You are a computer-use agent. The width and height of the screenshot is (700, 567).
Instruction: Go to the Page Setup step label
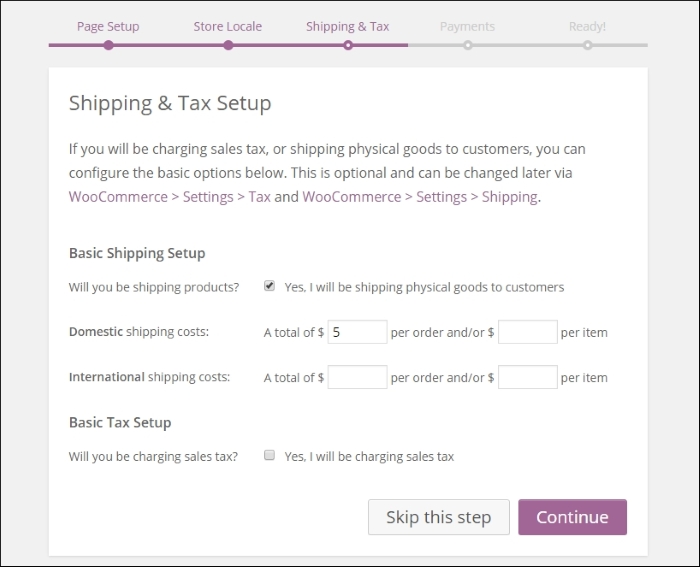click(x=108, y=26)
